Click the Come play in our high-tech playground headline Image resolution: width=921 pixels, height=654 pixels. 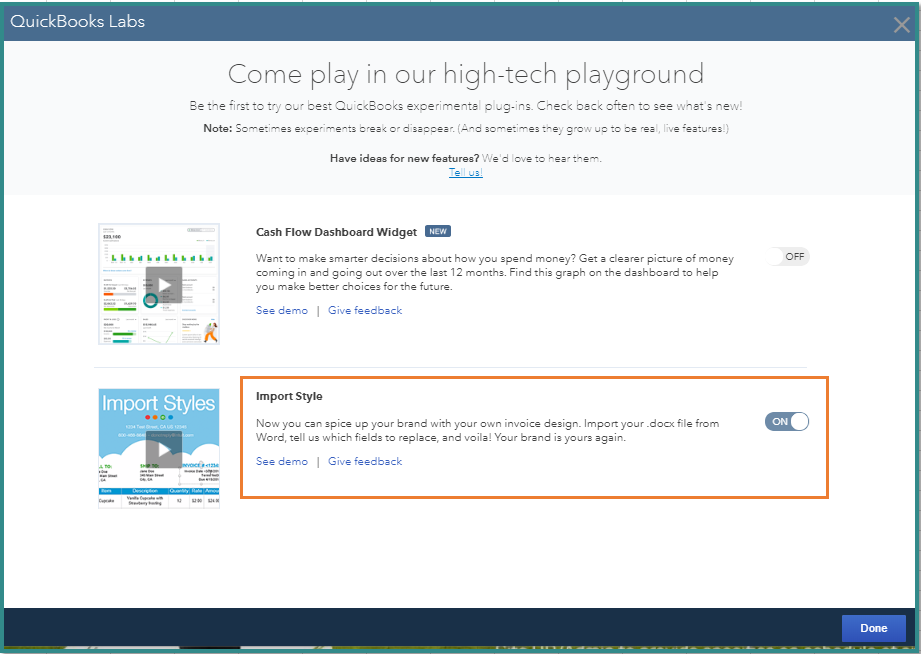(x=466, y=75)
